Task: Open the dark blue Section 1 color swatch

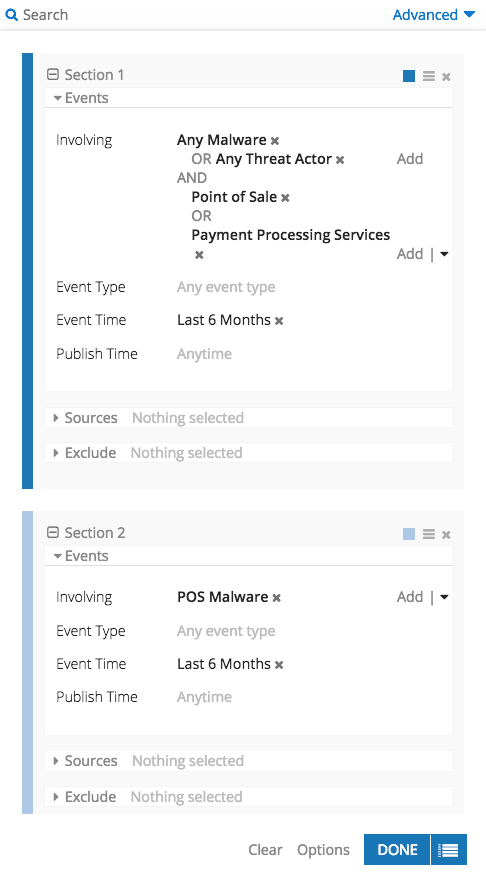Action: coord(409,76)
